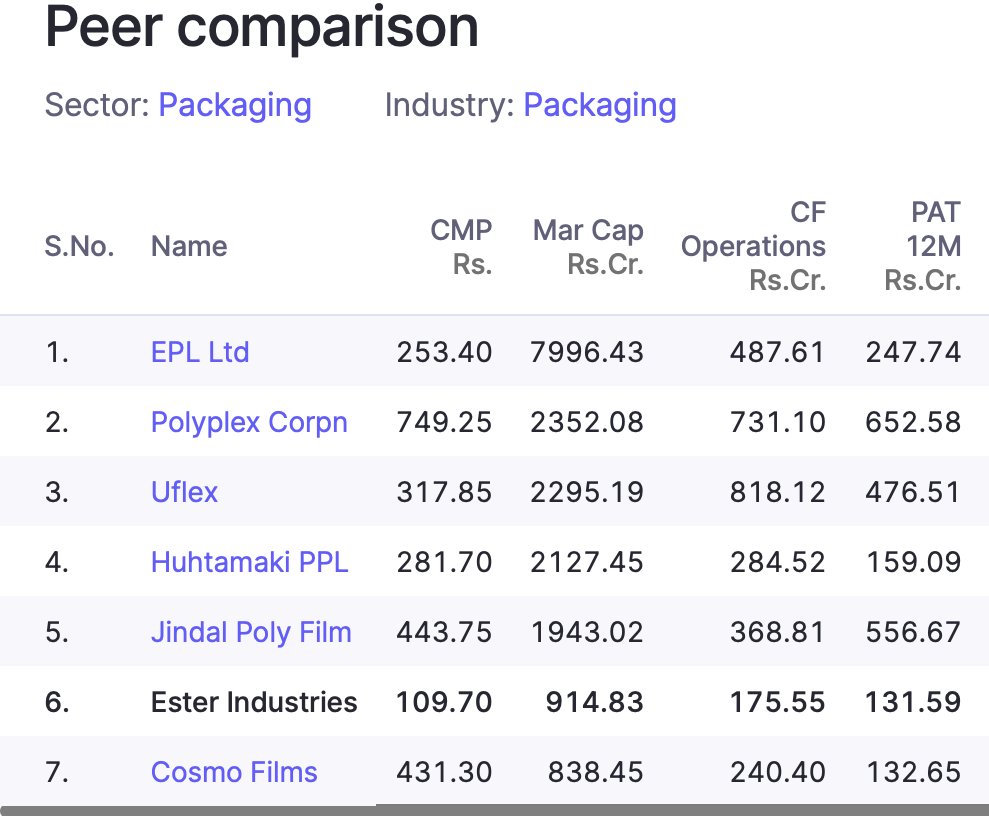Click Uflex CF Operations value 818.12
989x816 pixels.
(776, 492)
